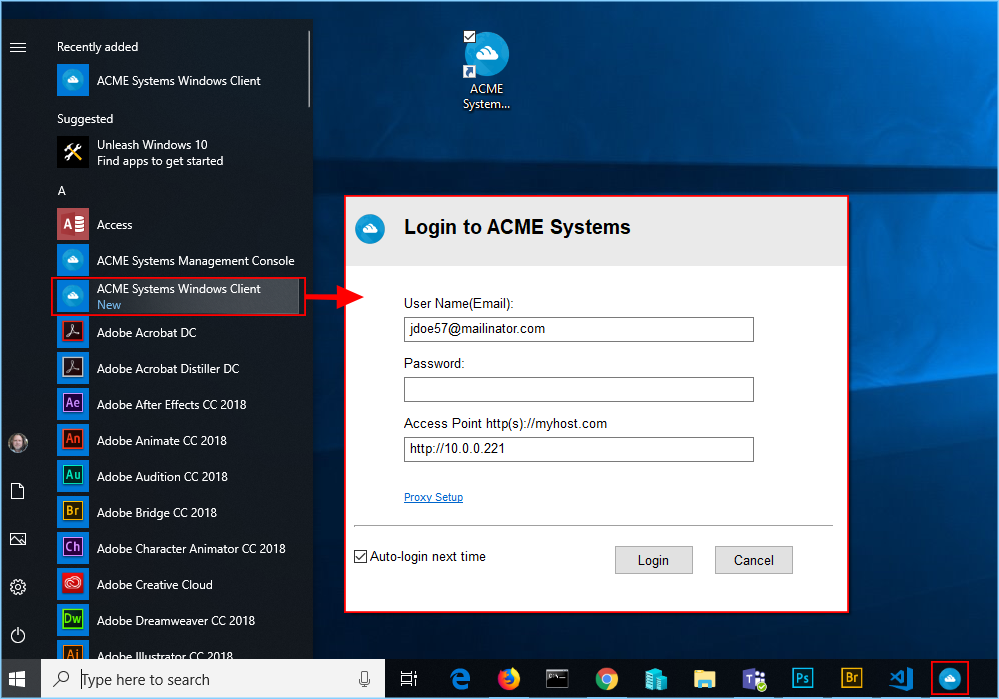This screenshot has width=999, height=699.
Task: Open Adobe Character Animator CC 2018
Action: tap(177, 549)
